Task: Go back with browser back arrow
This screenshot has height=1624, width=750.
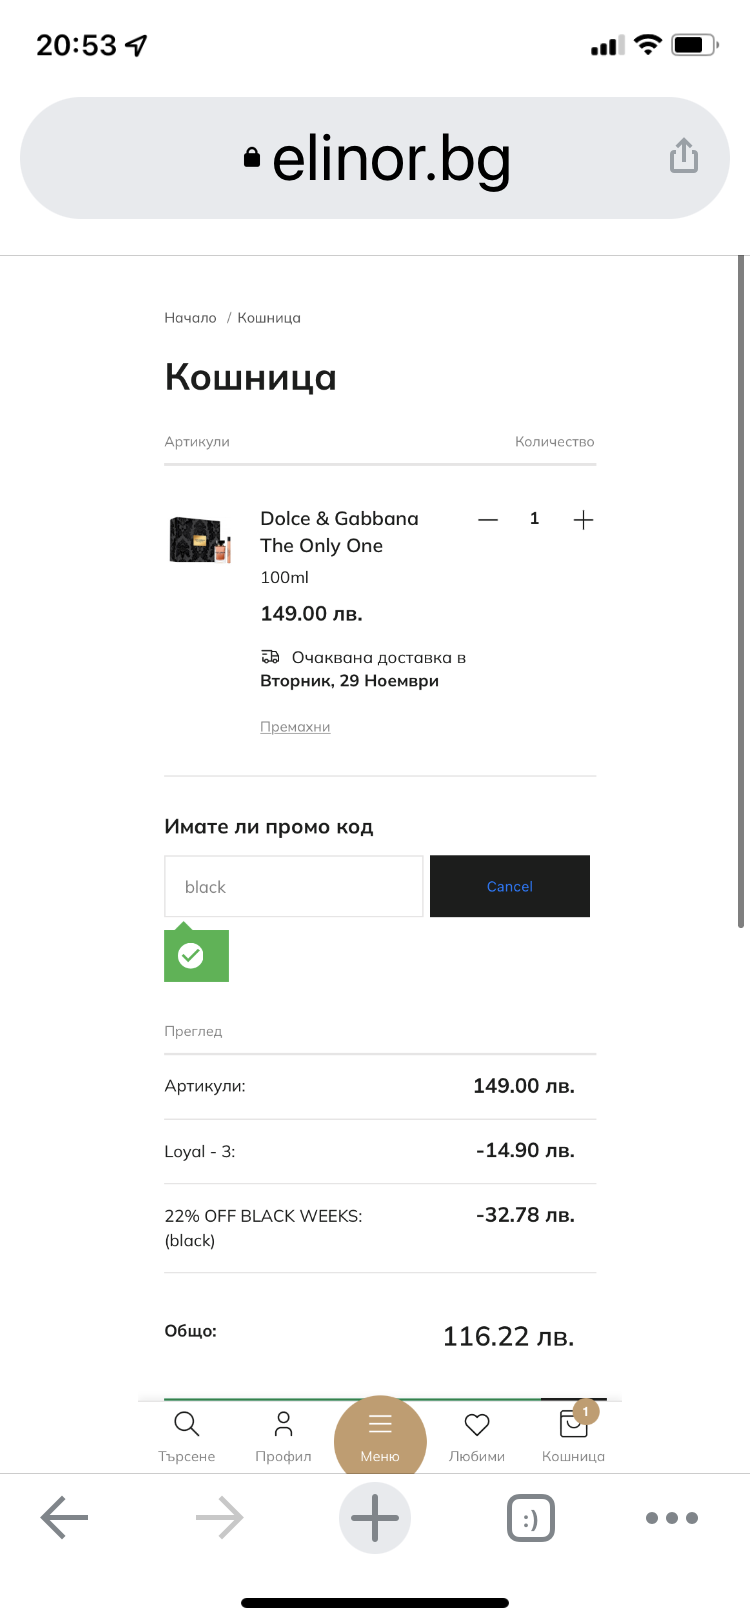Action: pos(65,1518)
